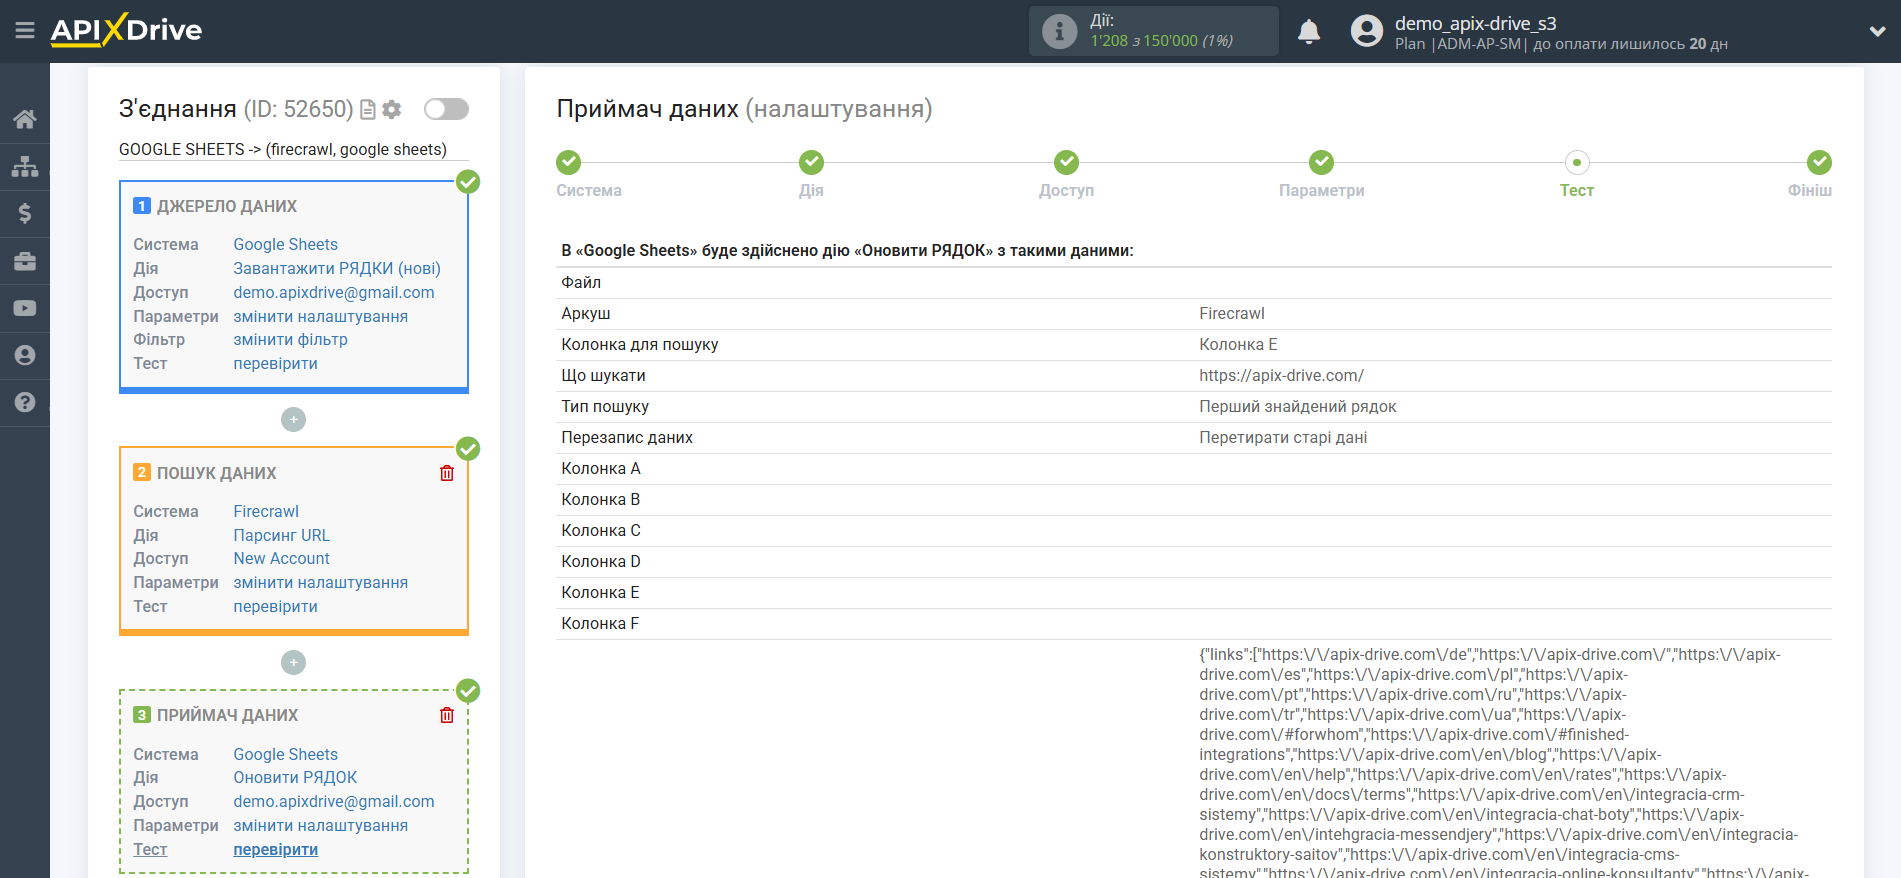Click Завантажити РЯДКИ (нові) link
1901x878 pixels.
337,268
